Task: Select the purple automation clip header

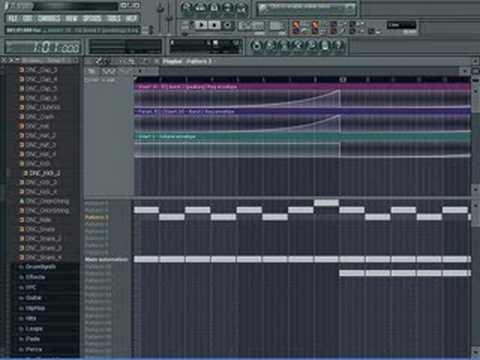Action: (x=302, y=111)
